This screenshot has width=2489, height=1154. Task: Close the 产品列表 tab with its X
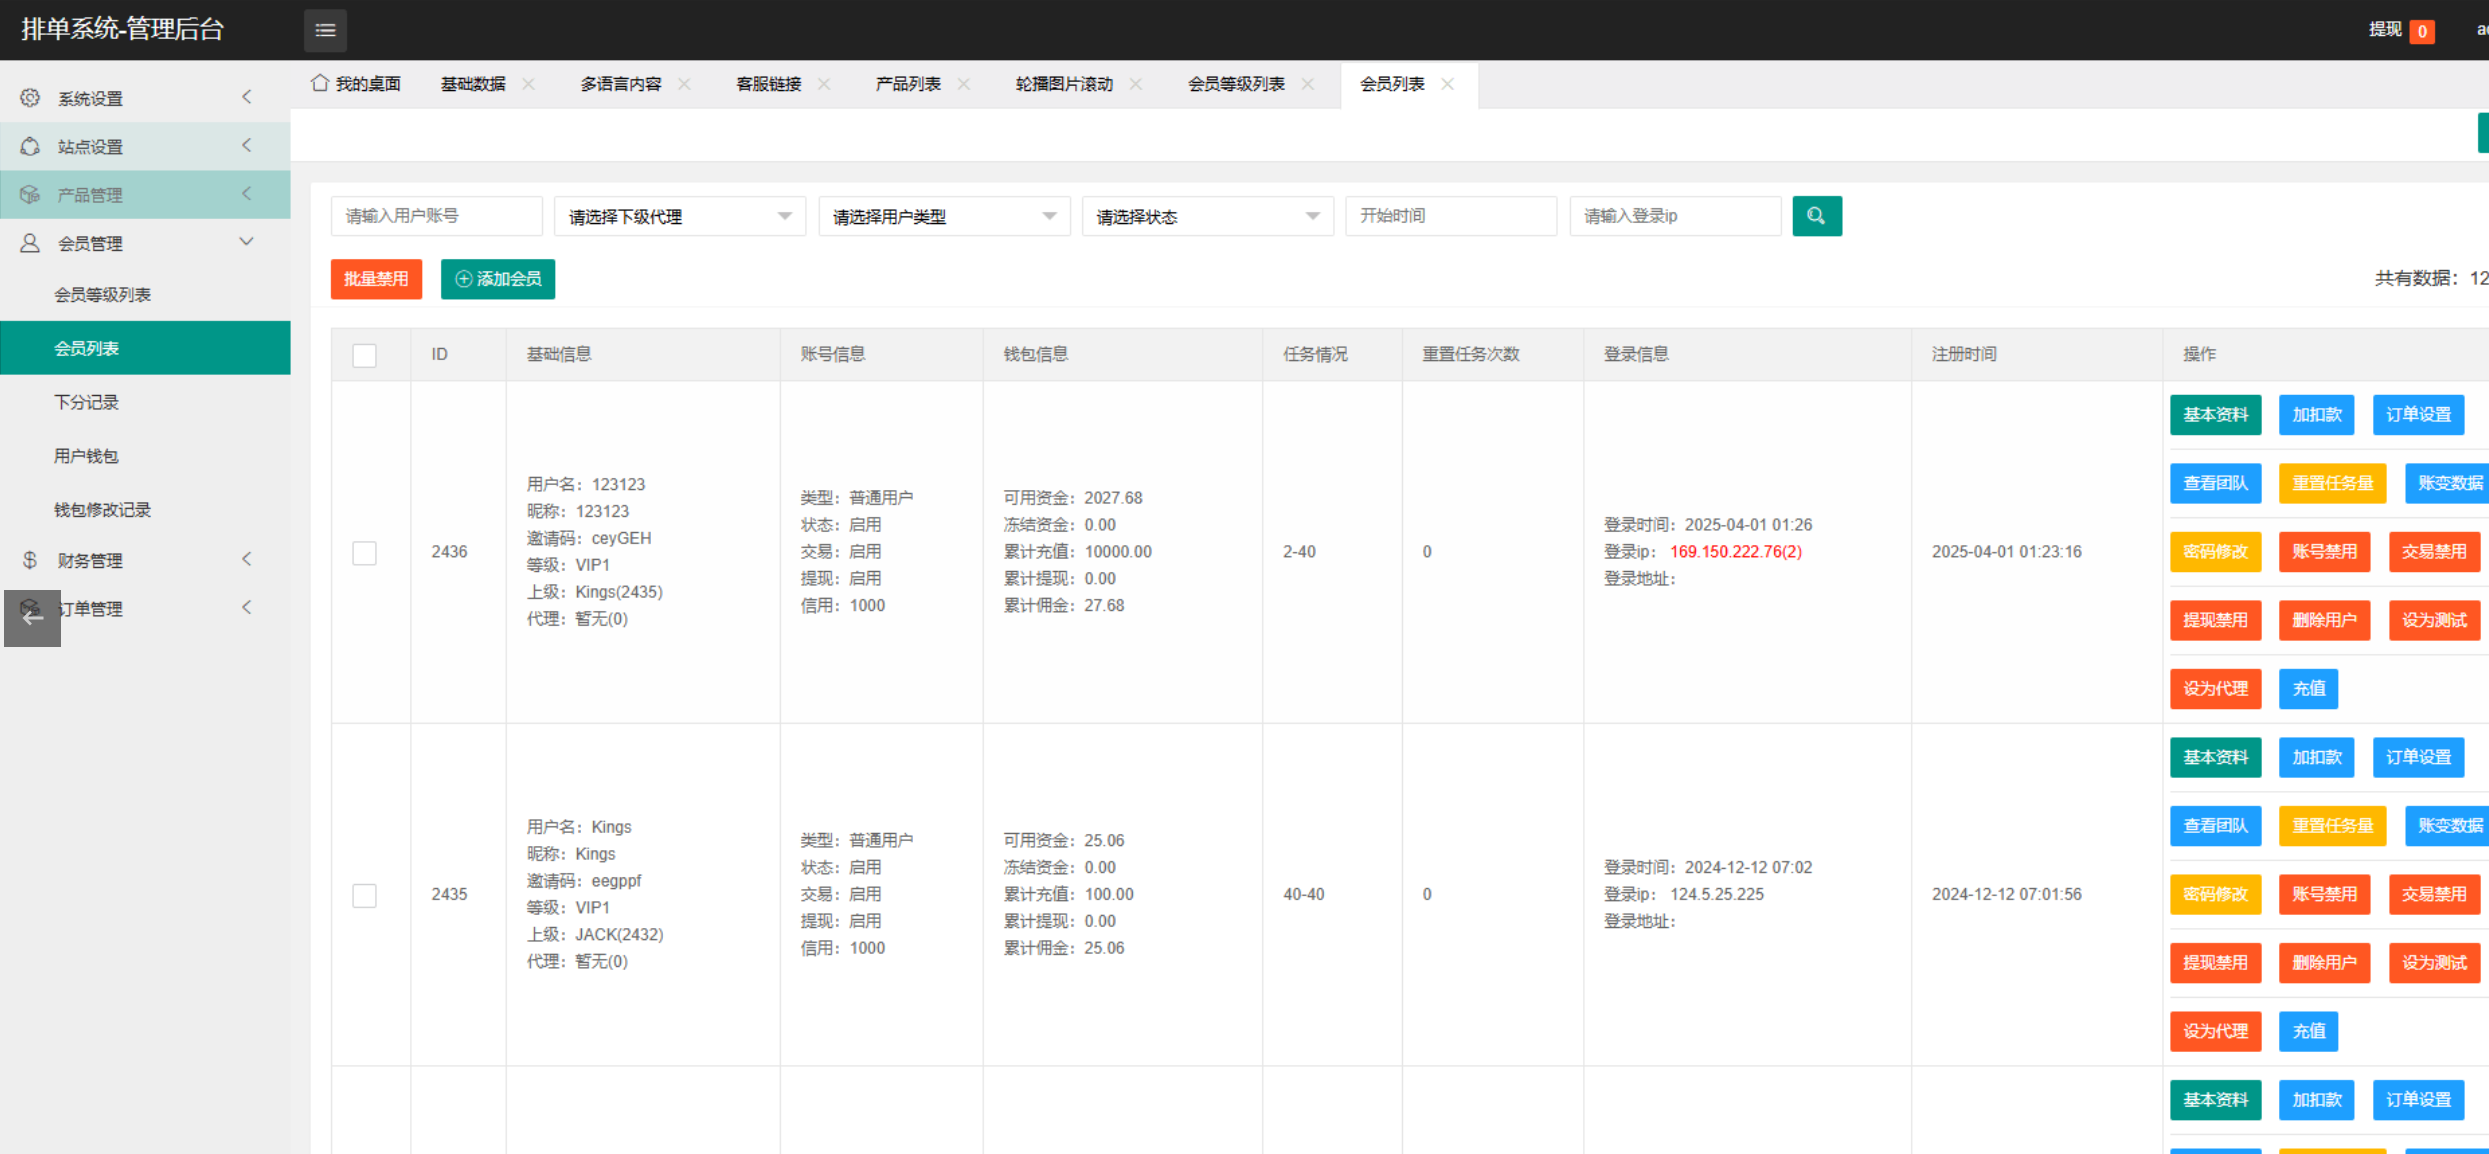[964, 84]
